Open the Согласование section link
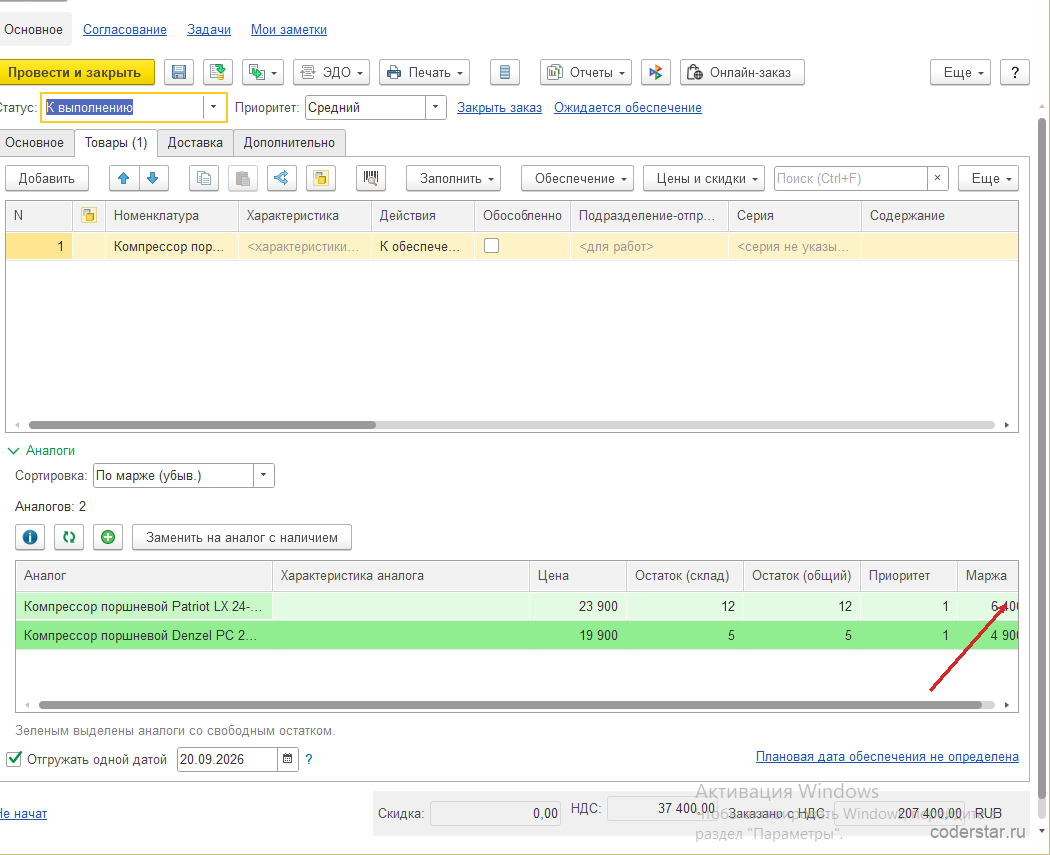 point(125,29)
